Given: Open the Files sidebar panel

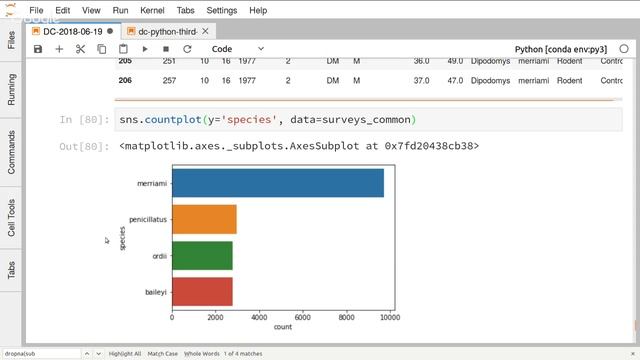Looking at the screenshot, I should click(x=11, y=40).
